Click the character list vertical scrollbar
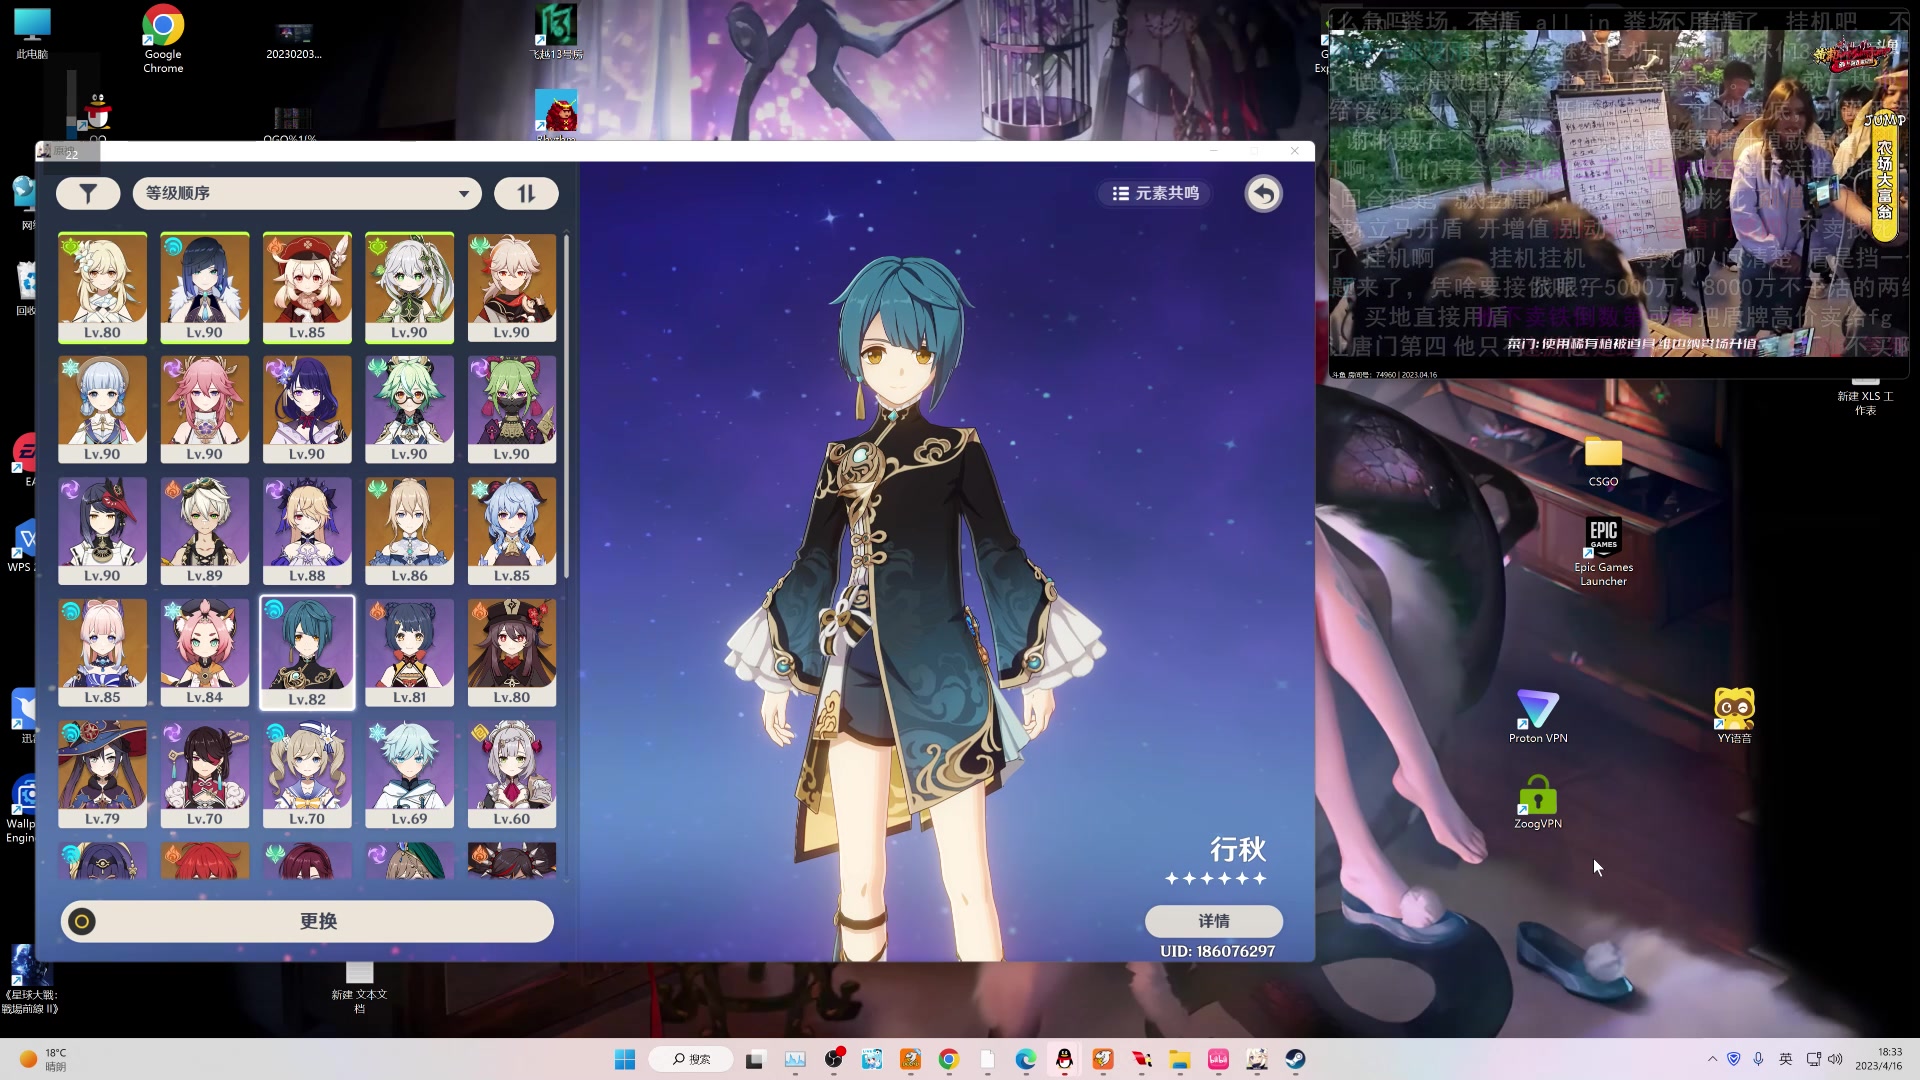Screen dimensions: 1920x1080 click(567, 406)
